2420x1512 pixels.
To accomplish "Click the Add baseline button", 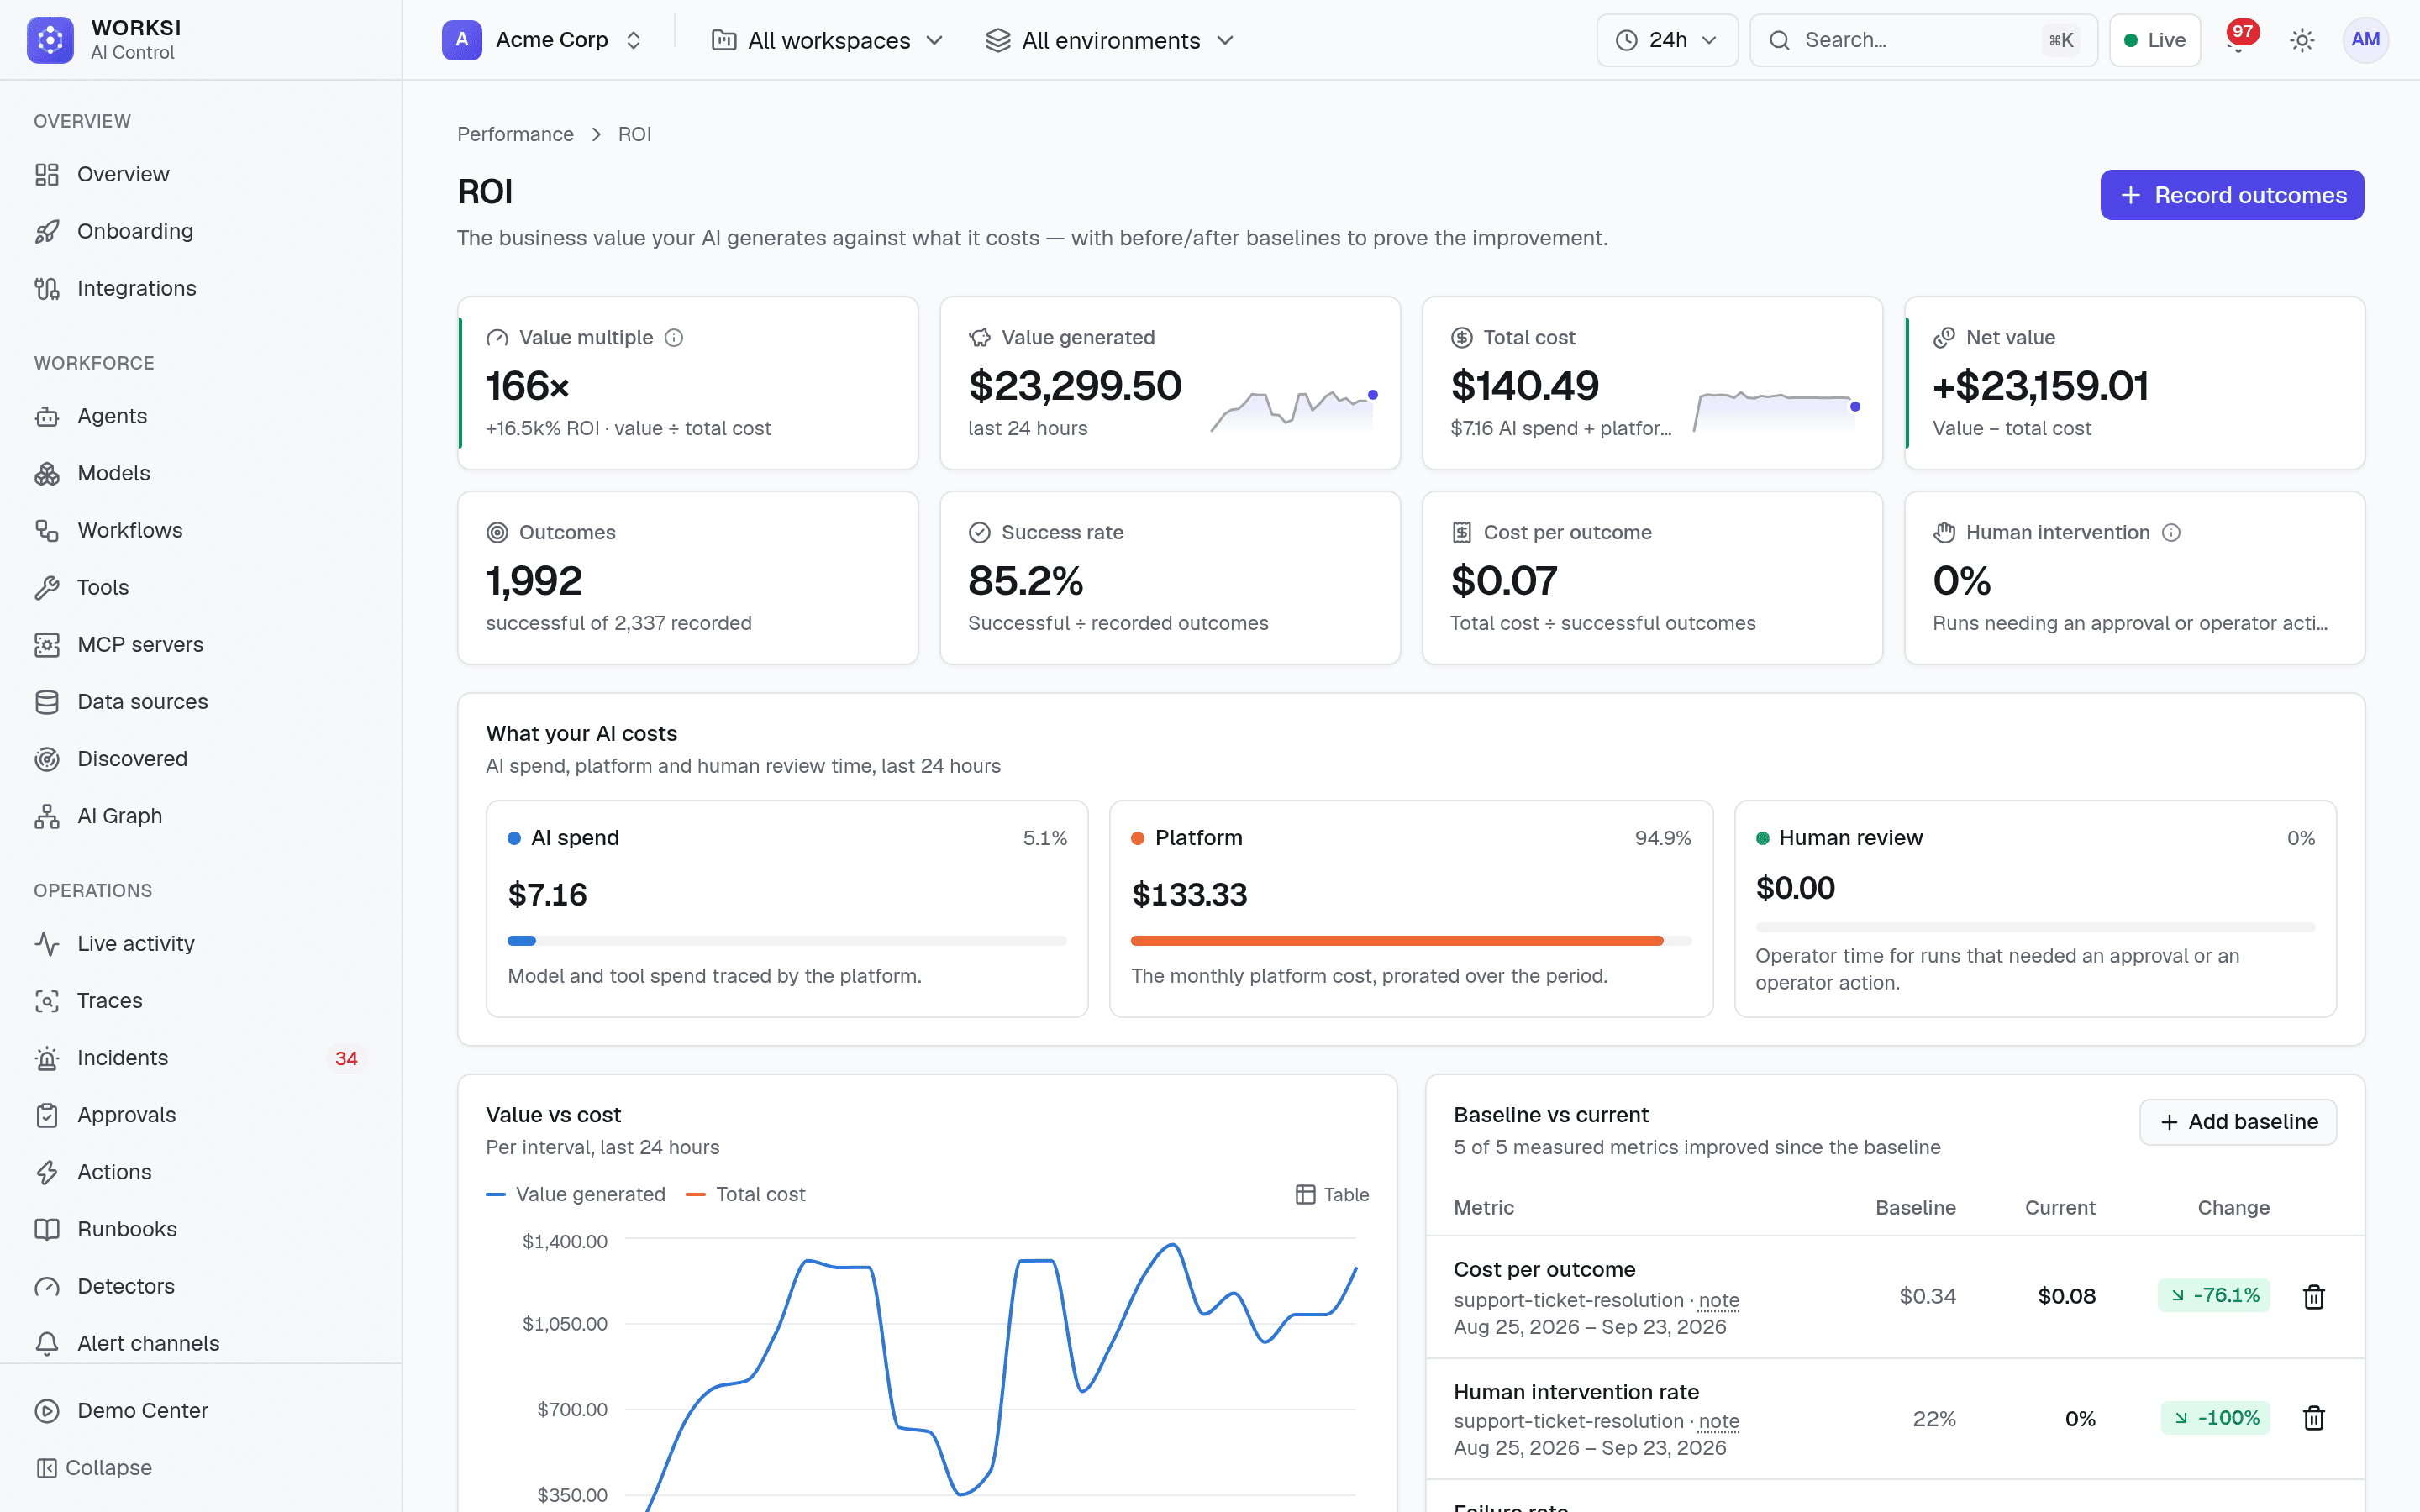I will pos(2238,1122).
